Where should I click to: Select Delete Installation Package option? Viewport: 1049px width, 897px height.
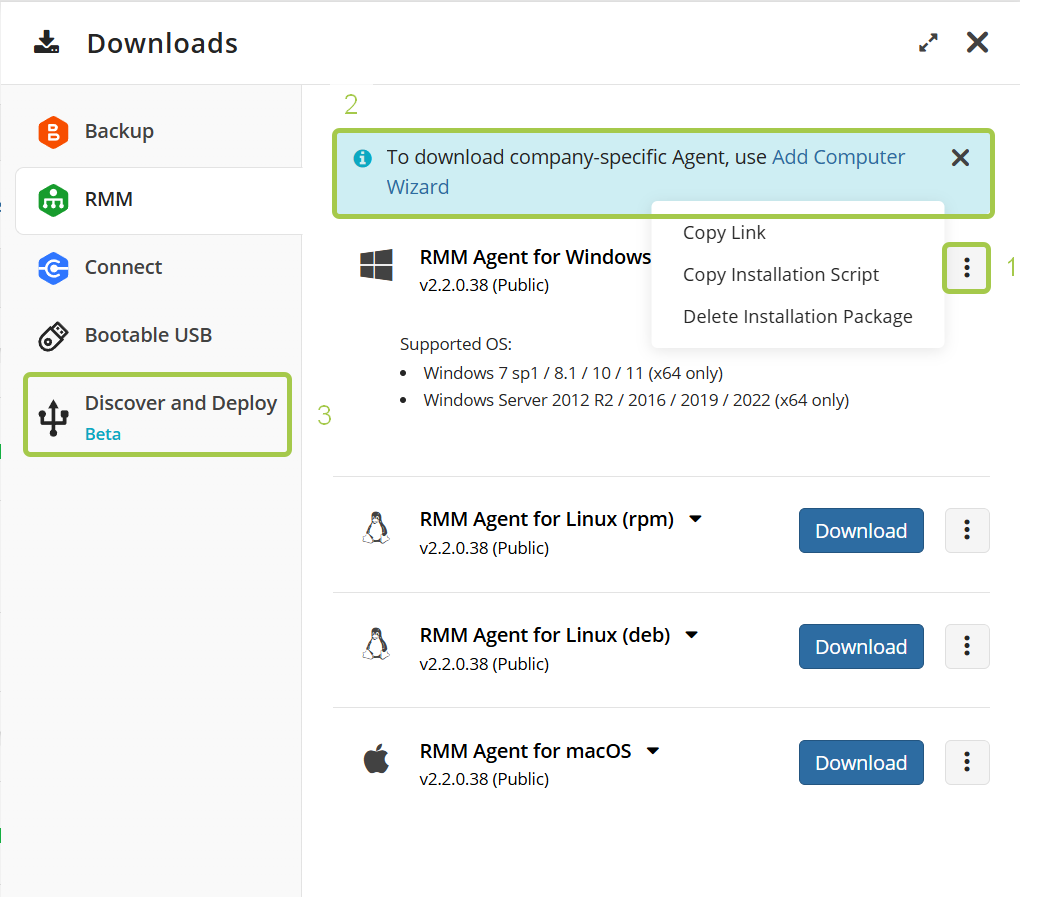797,317
